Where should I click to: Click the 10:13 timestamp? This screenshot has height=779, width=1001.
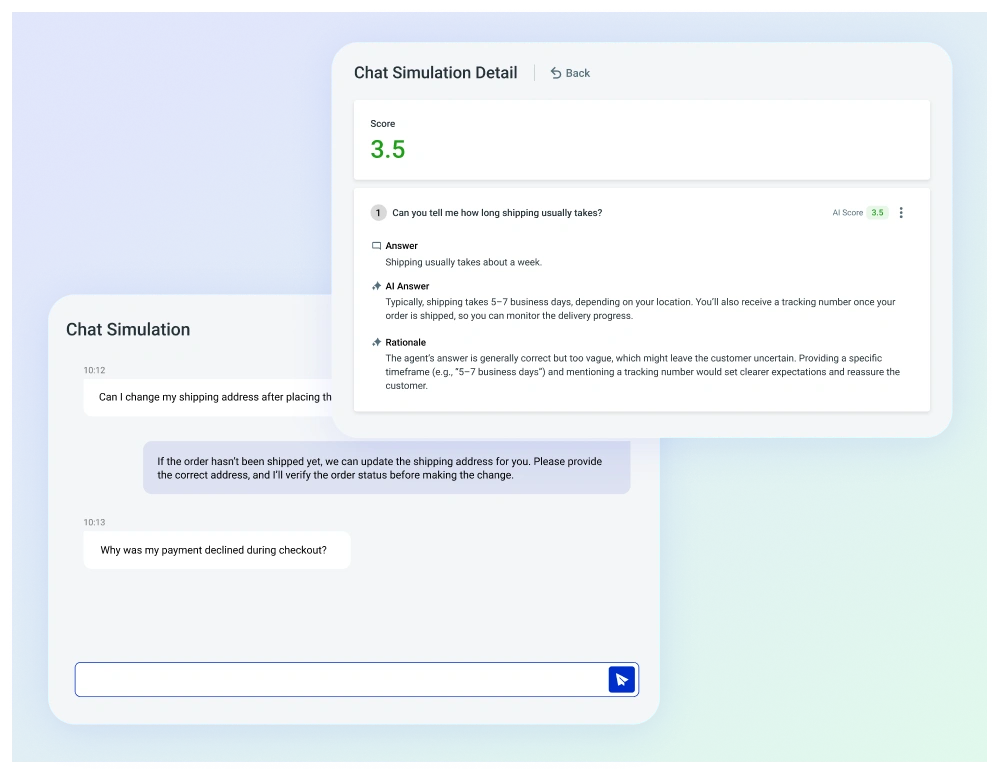coord(94,522)
